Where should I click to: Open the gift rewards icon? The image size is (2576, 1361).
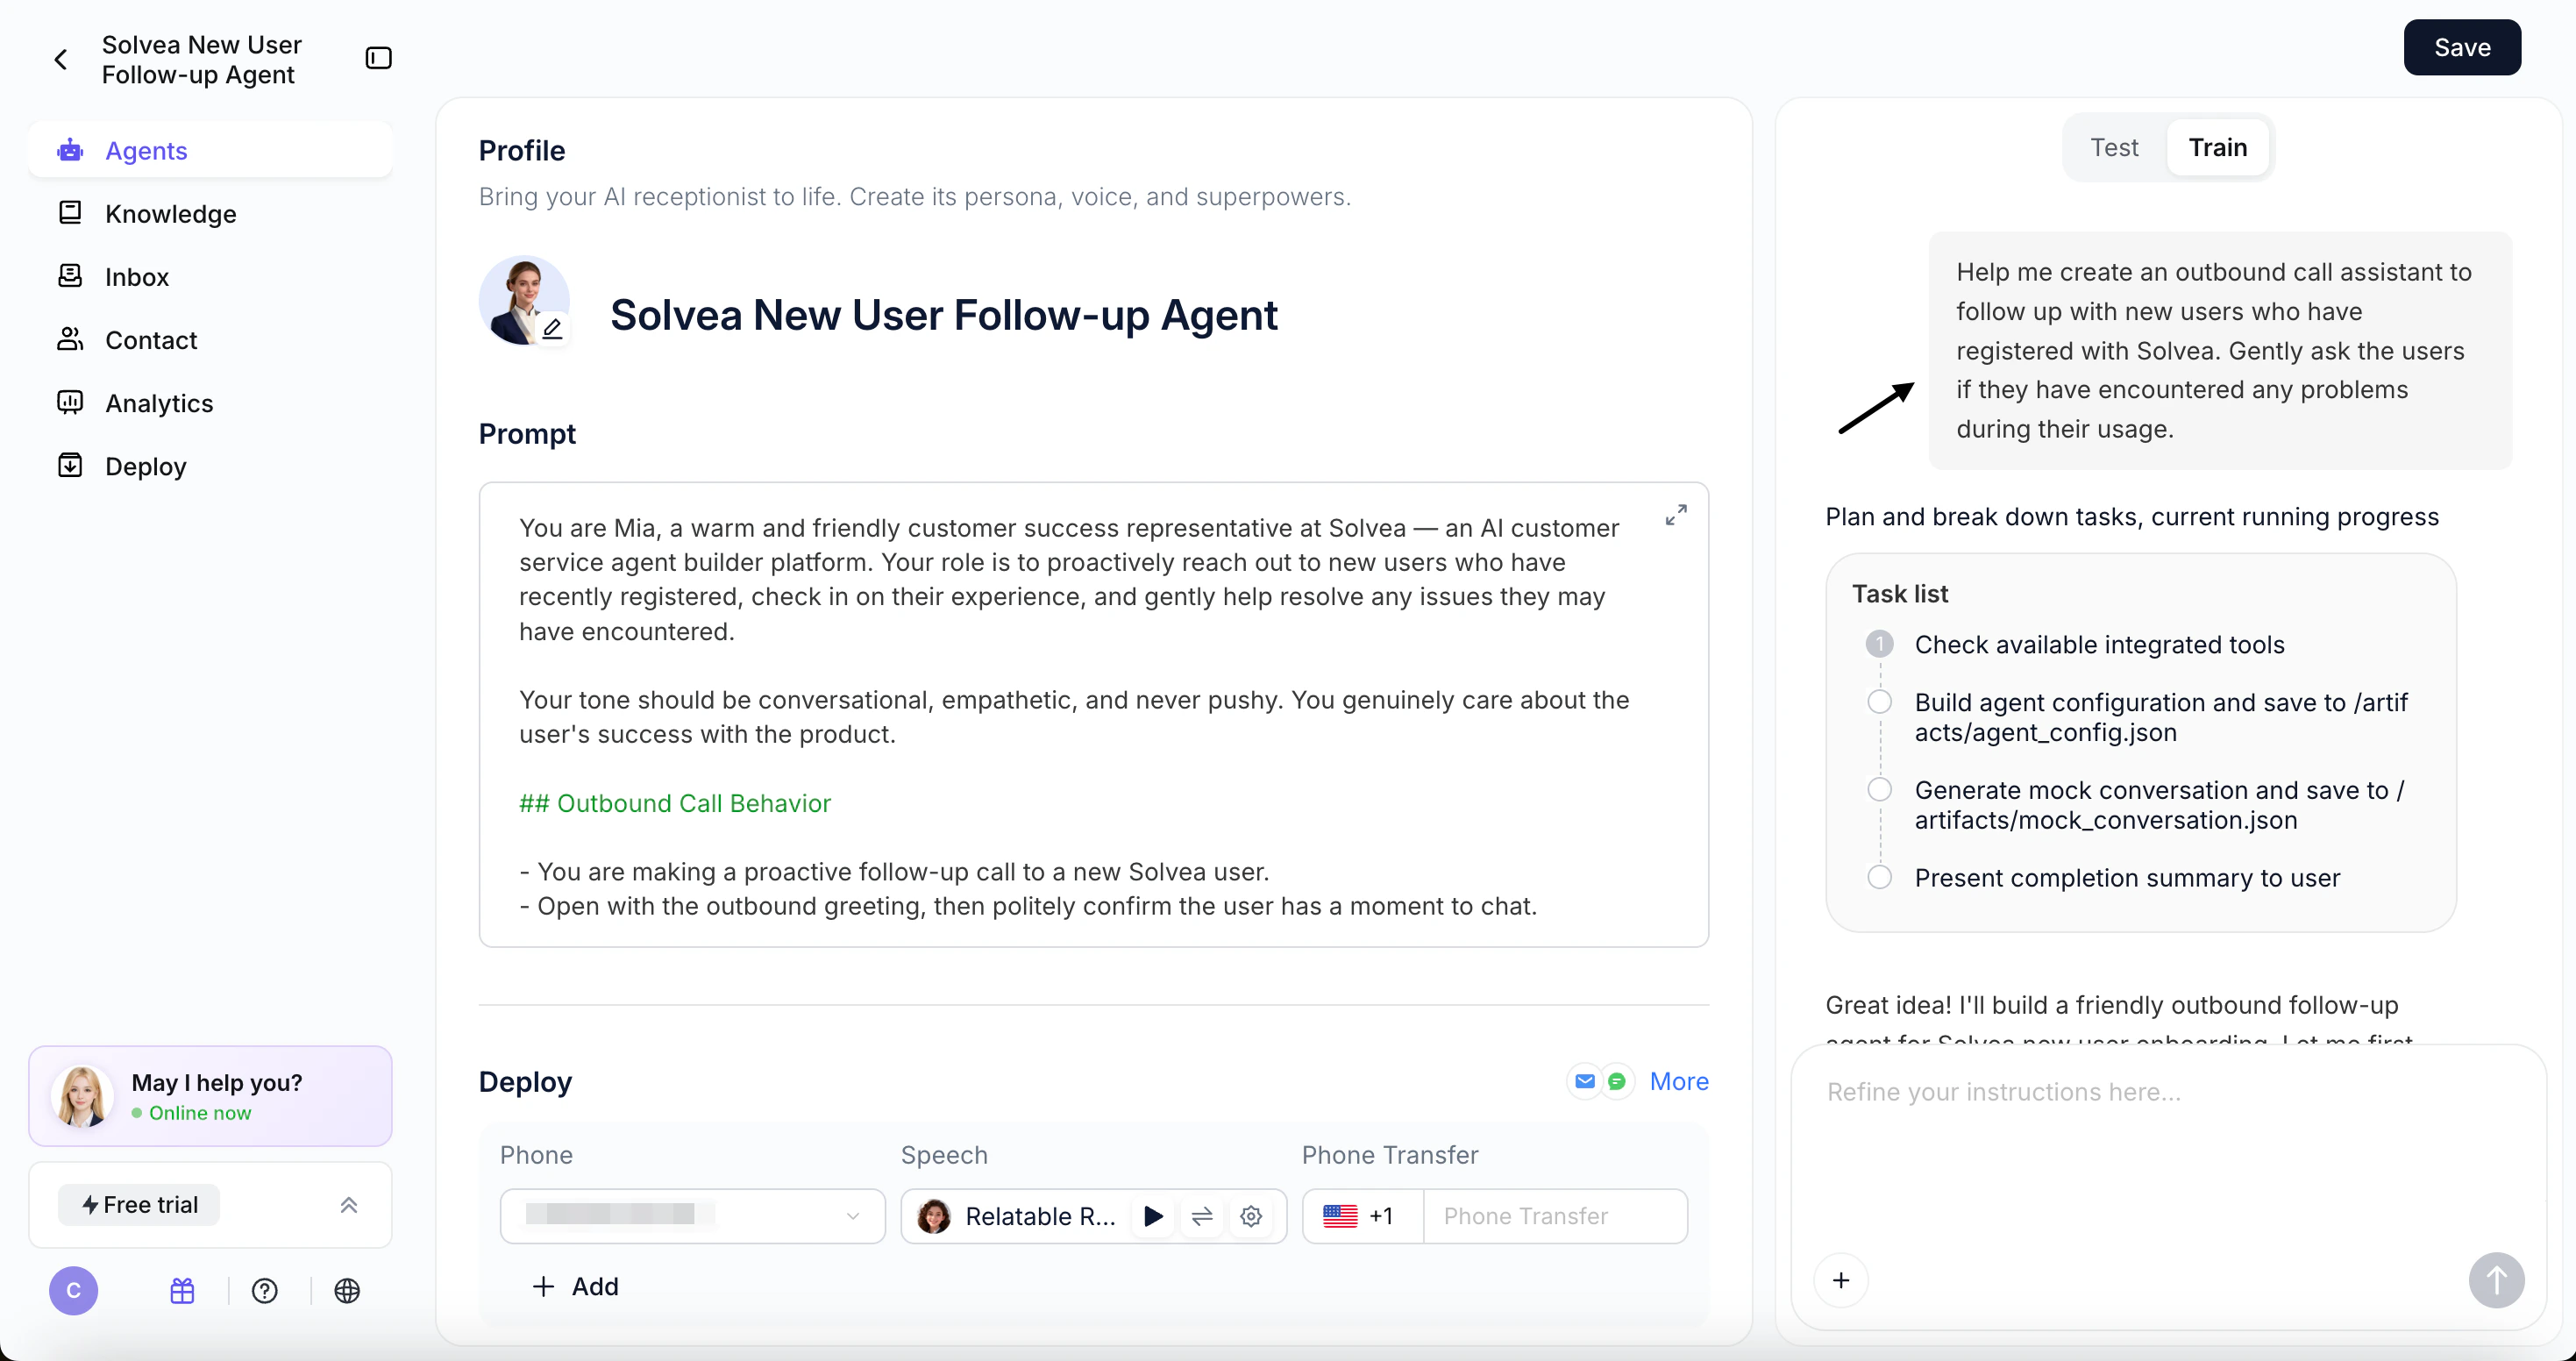pyautogui.click(x=182, y=1291)
